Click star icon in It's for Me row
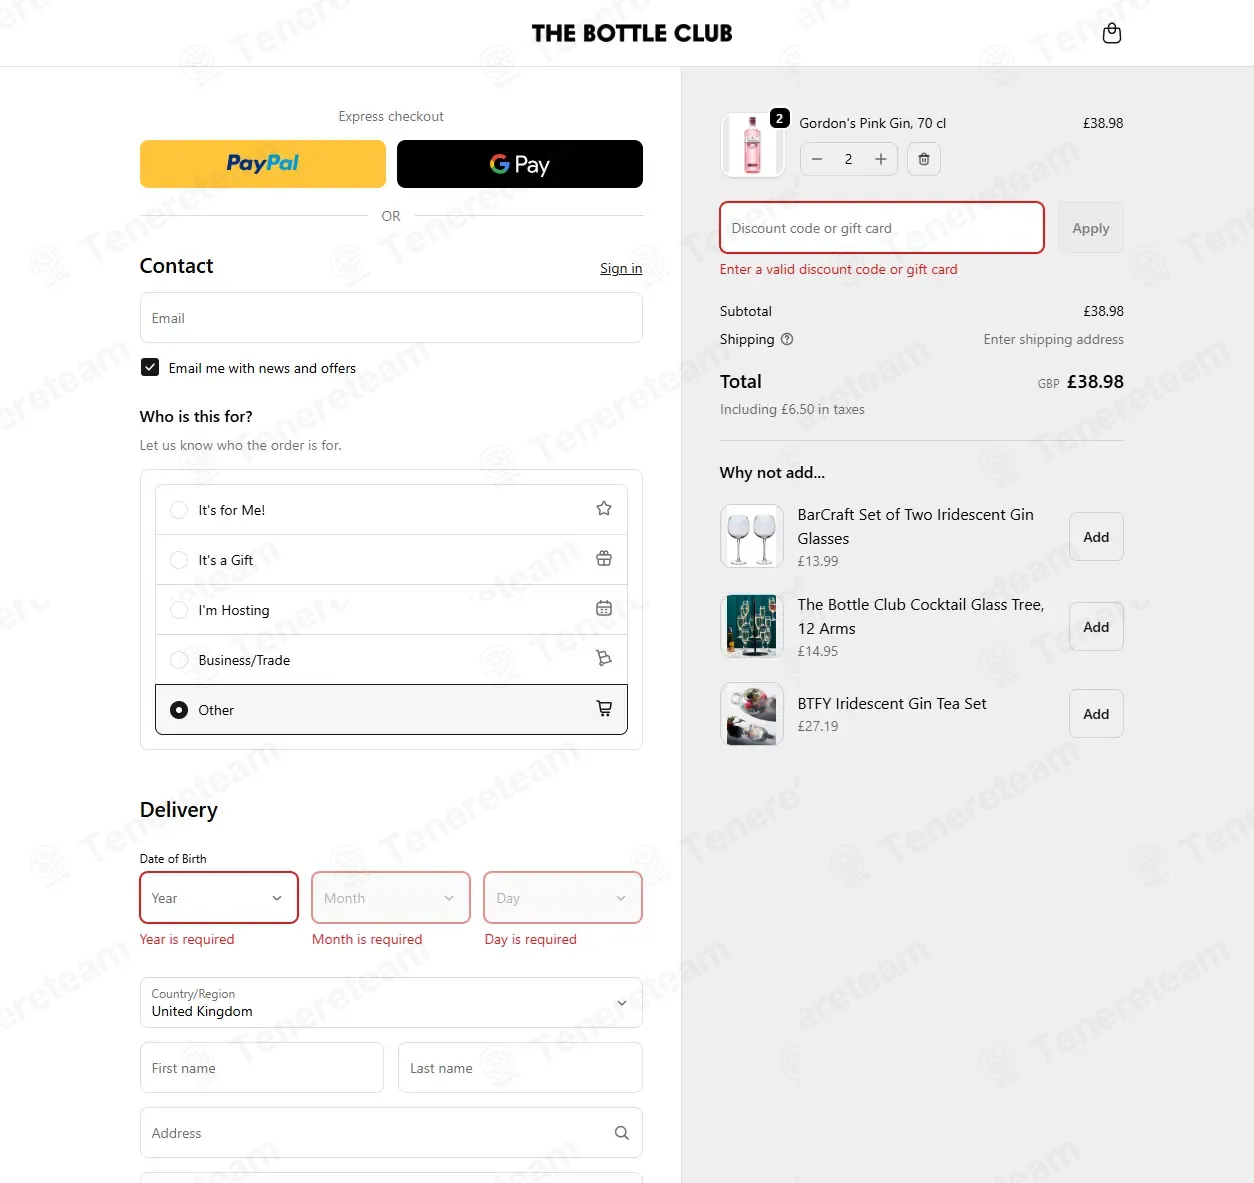 604,509
